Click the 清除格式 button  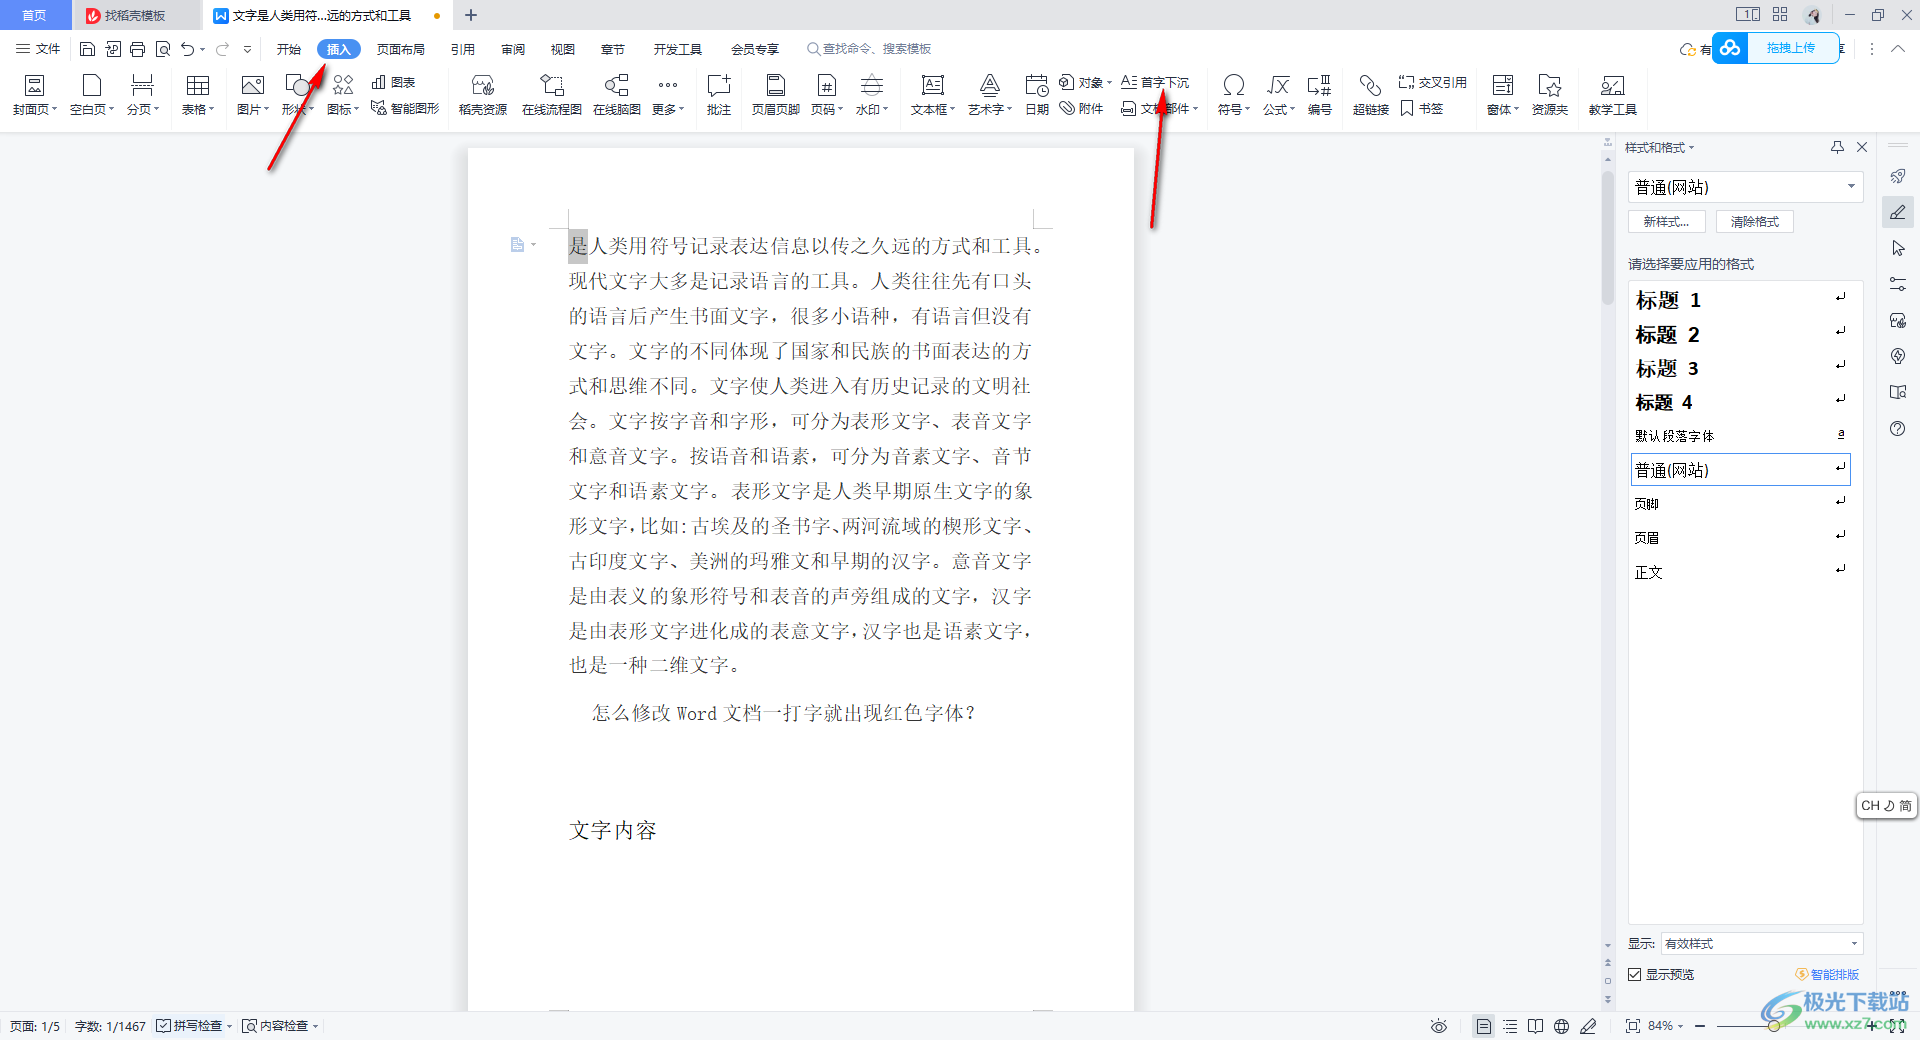coord(1755,222)
